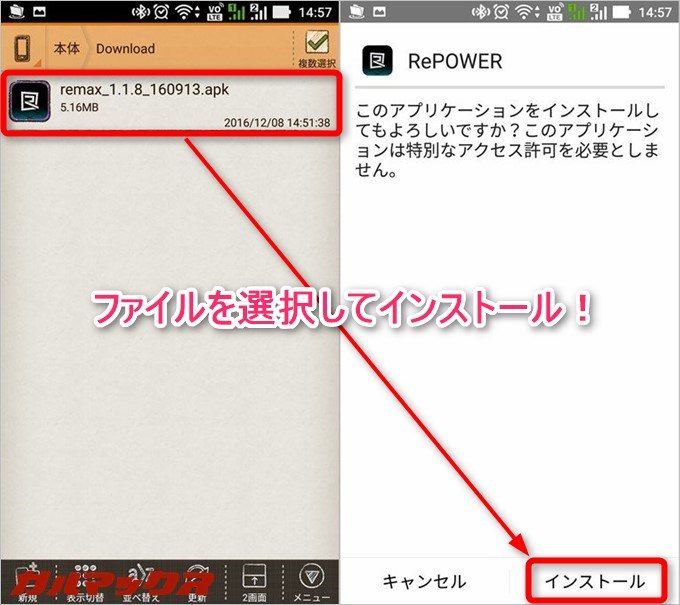Image resolution: width=680 pixels, height=605 pixels.
Task: Open the device storage selector phone icon
Action: pos(22,49)
